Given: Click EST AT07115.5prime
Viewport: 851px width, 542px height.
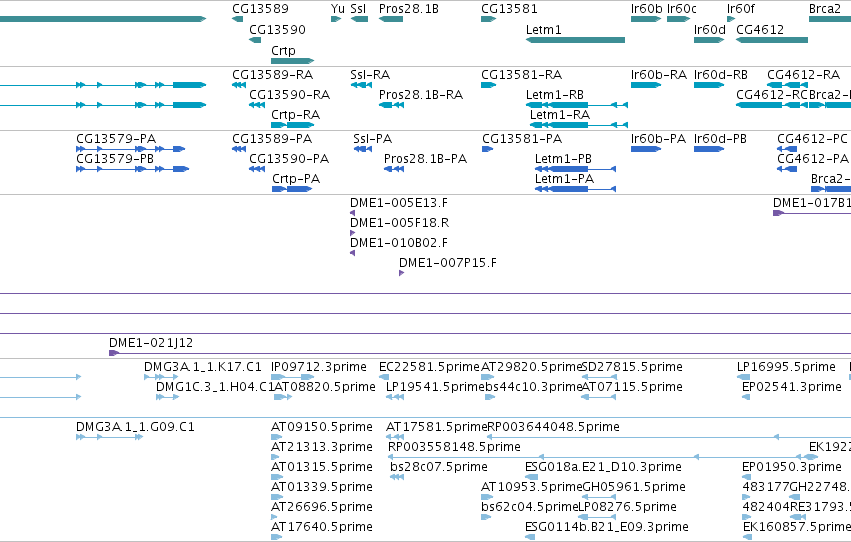Looking at the screenshot, I should (632, 387).
